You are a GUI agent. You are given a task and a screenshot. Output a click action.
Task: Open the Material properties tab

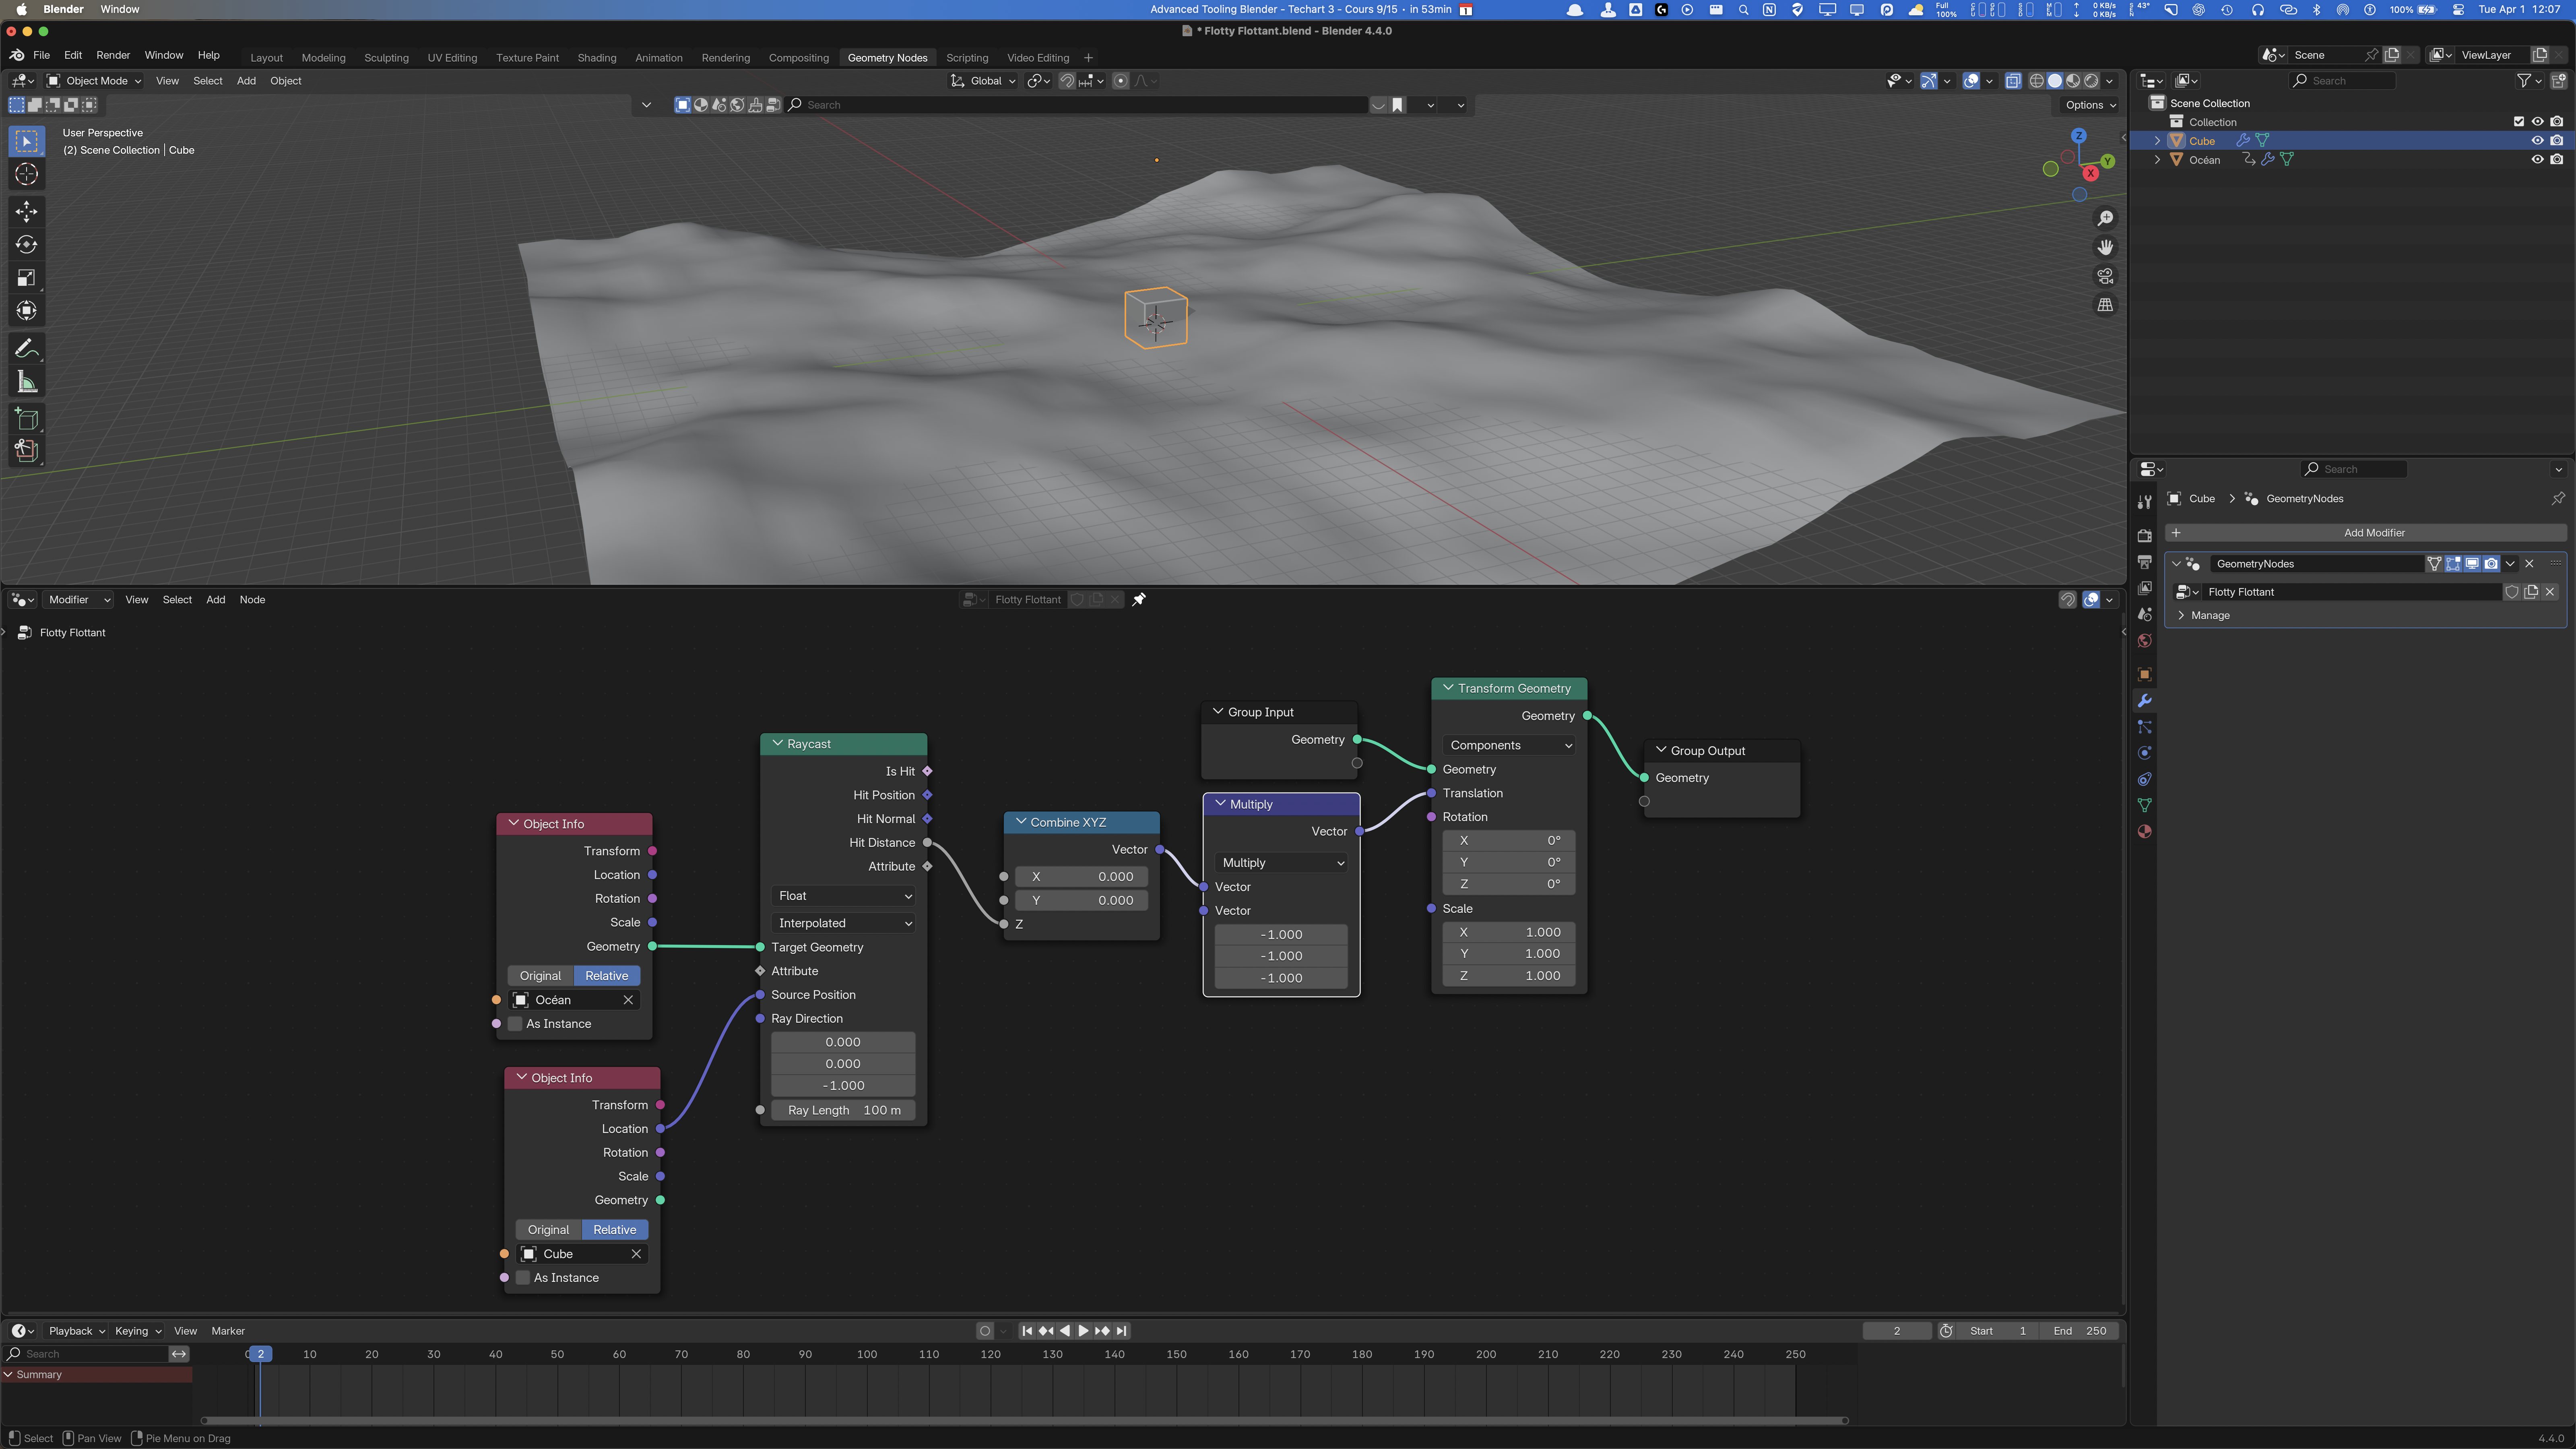coord(2144,832)
